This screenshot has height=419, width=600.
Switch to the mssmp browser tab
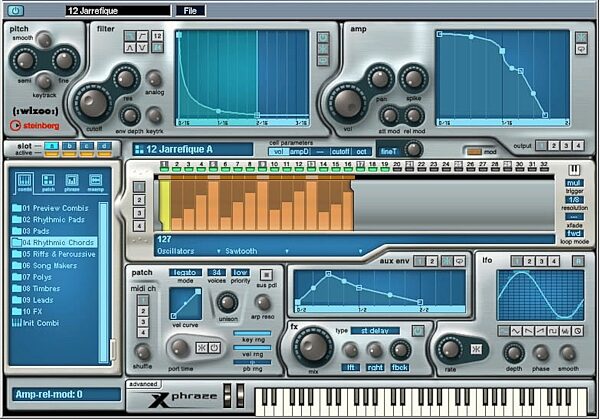[x=95, y=182]
